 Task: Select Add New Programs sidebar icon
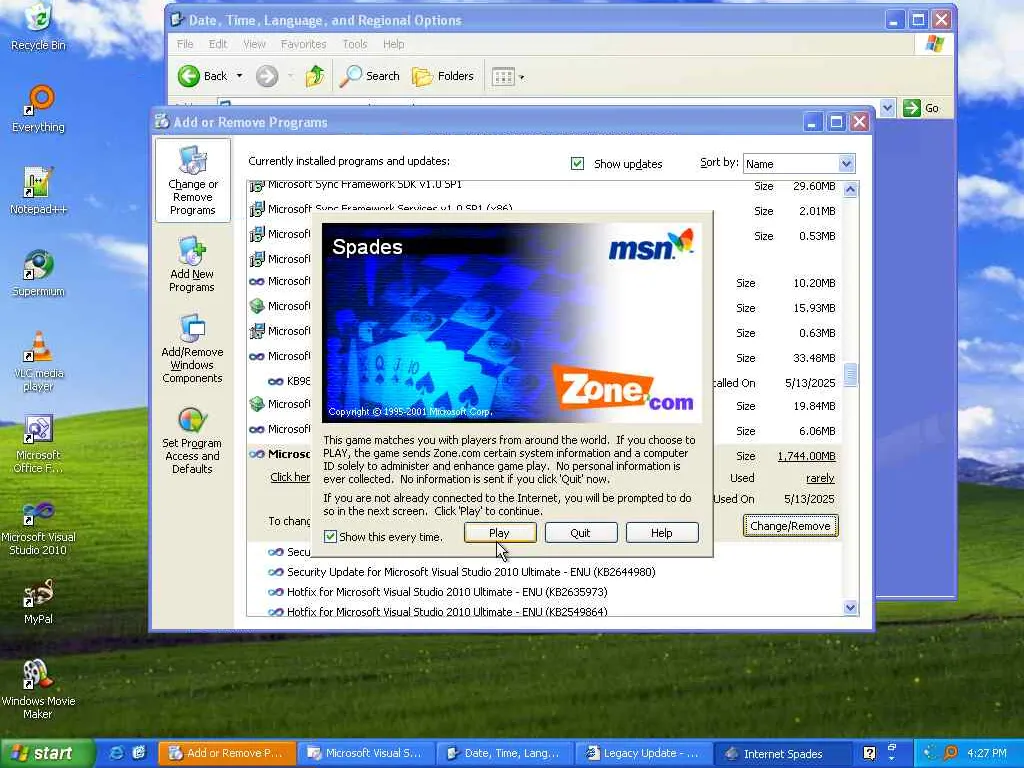click(x=192, y=264)
